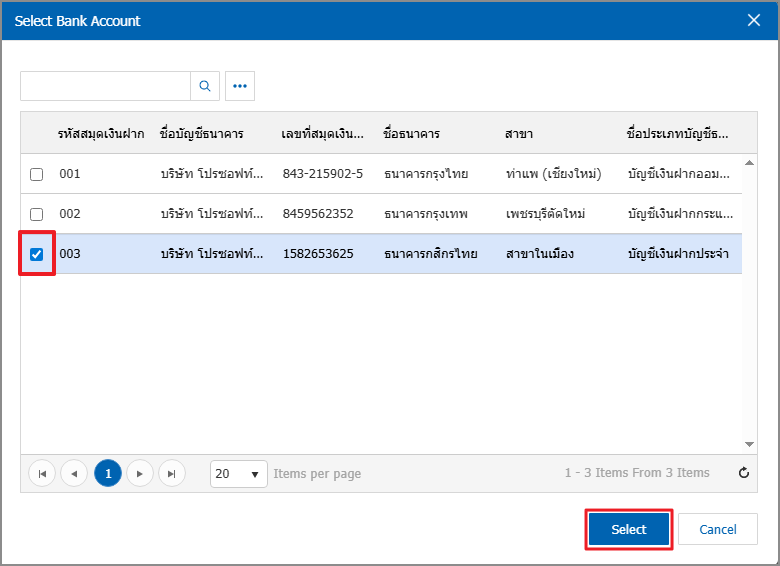Viewport: 780px width, 566px height.
Task: Jump to the last page of results
Action: click(172, 473)
